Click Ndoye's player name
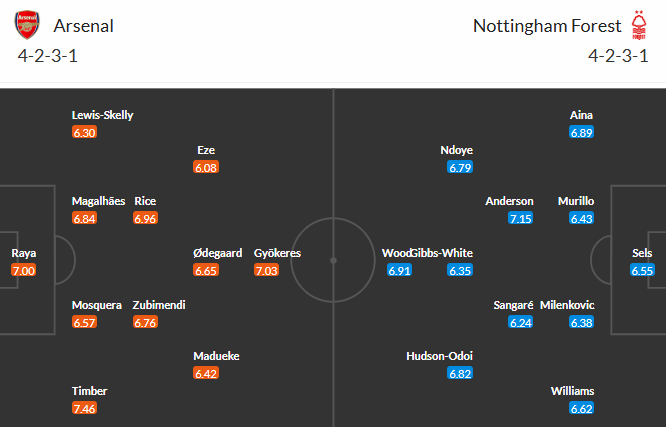This screenshot has height=427, width=666. [x=457, y=150]
